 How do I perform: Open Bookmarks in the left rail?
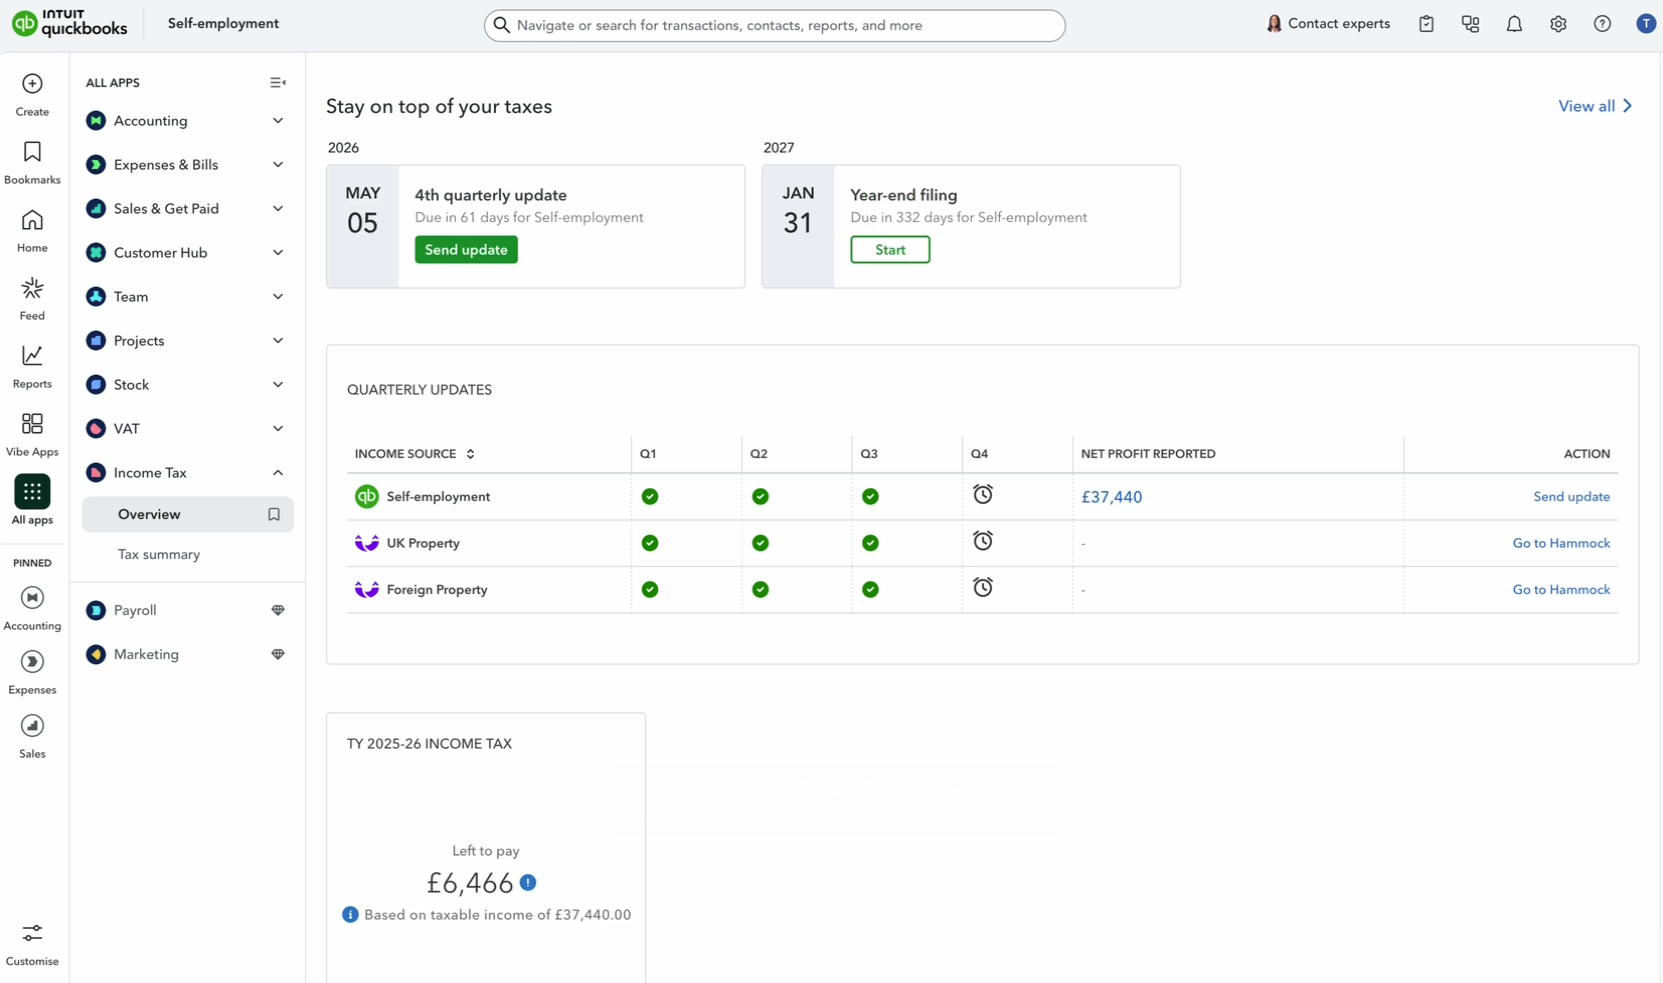coord(32,152)
